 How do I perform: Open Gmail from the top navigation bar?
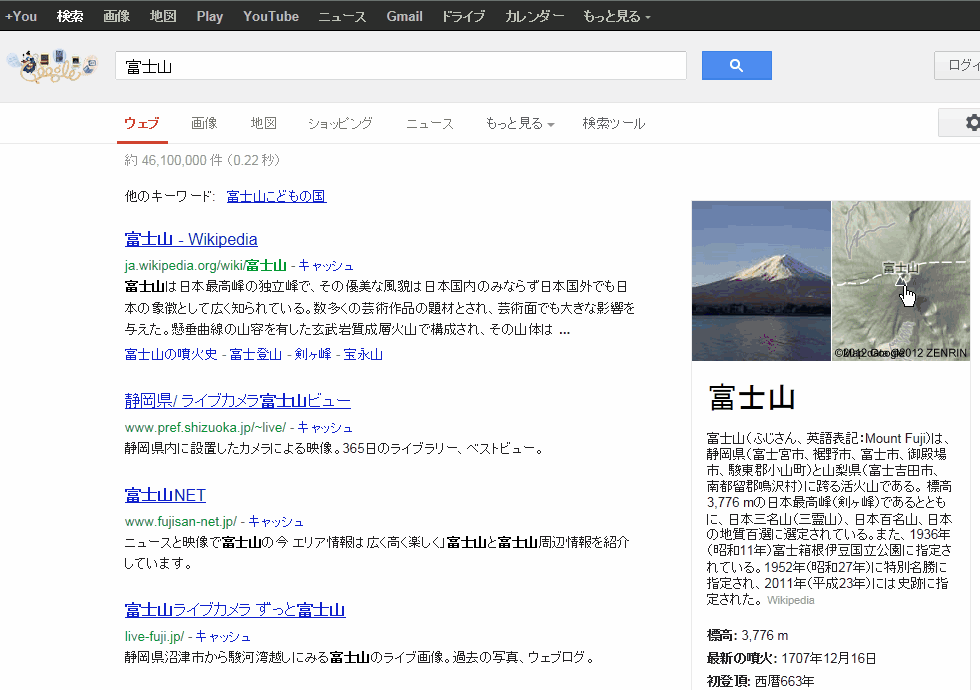404,16
